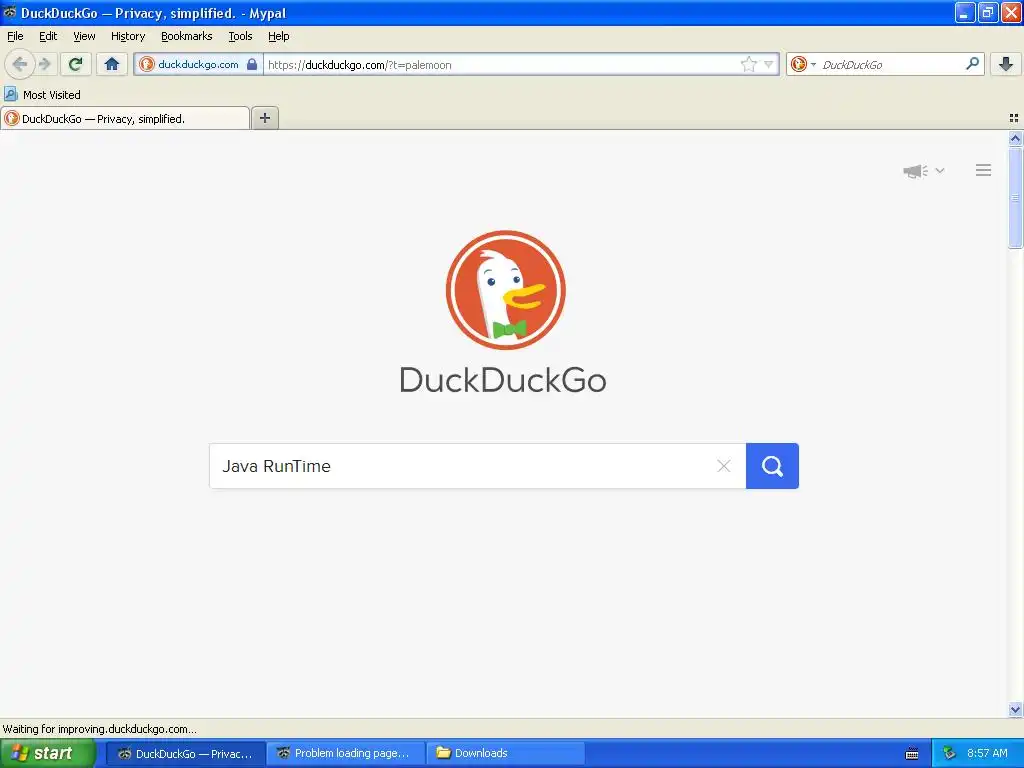This screenshot has height=768, width=1024.
Task: Open the View menu
Action: click(84, 37)
